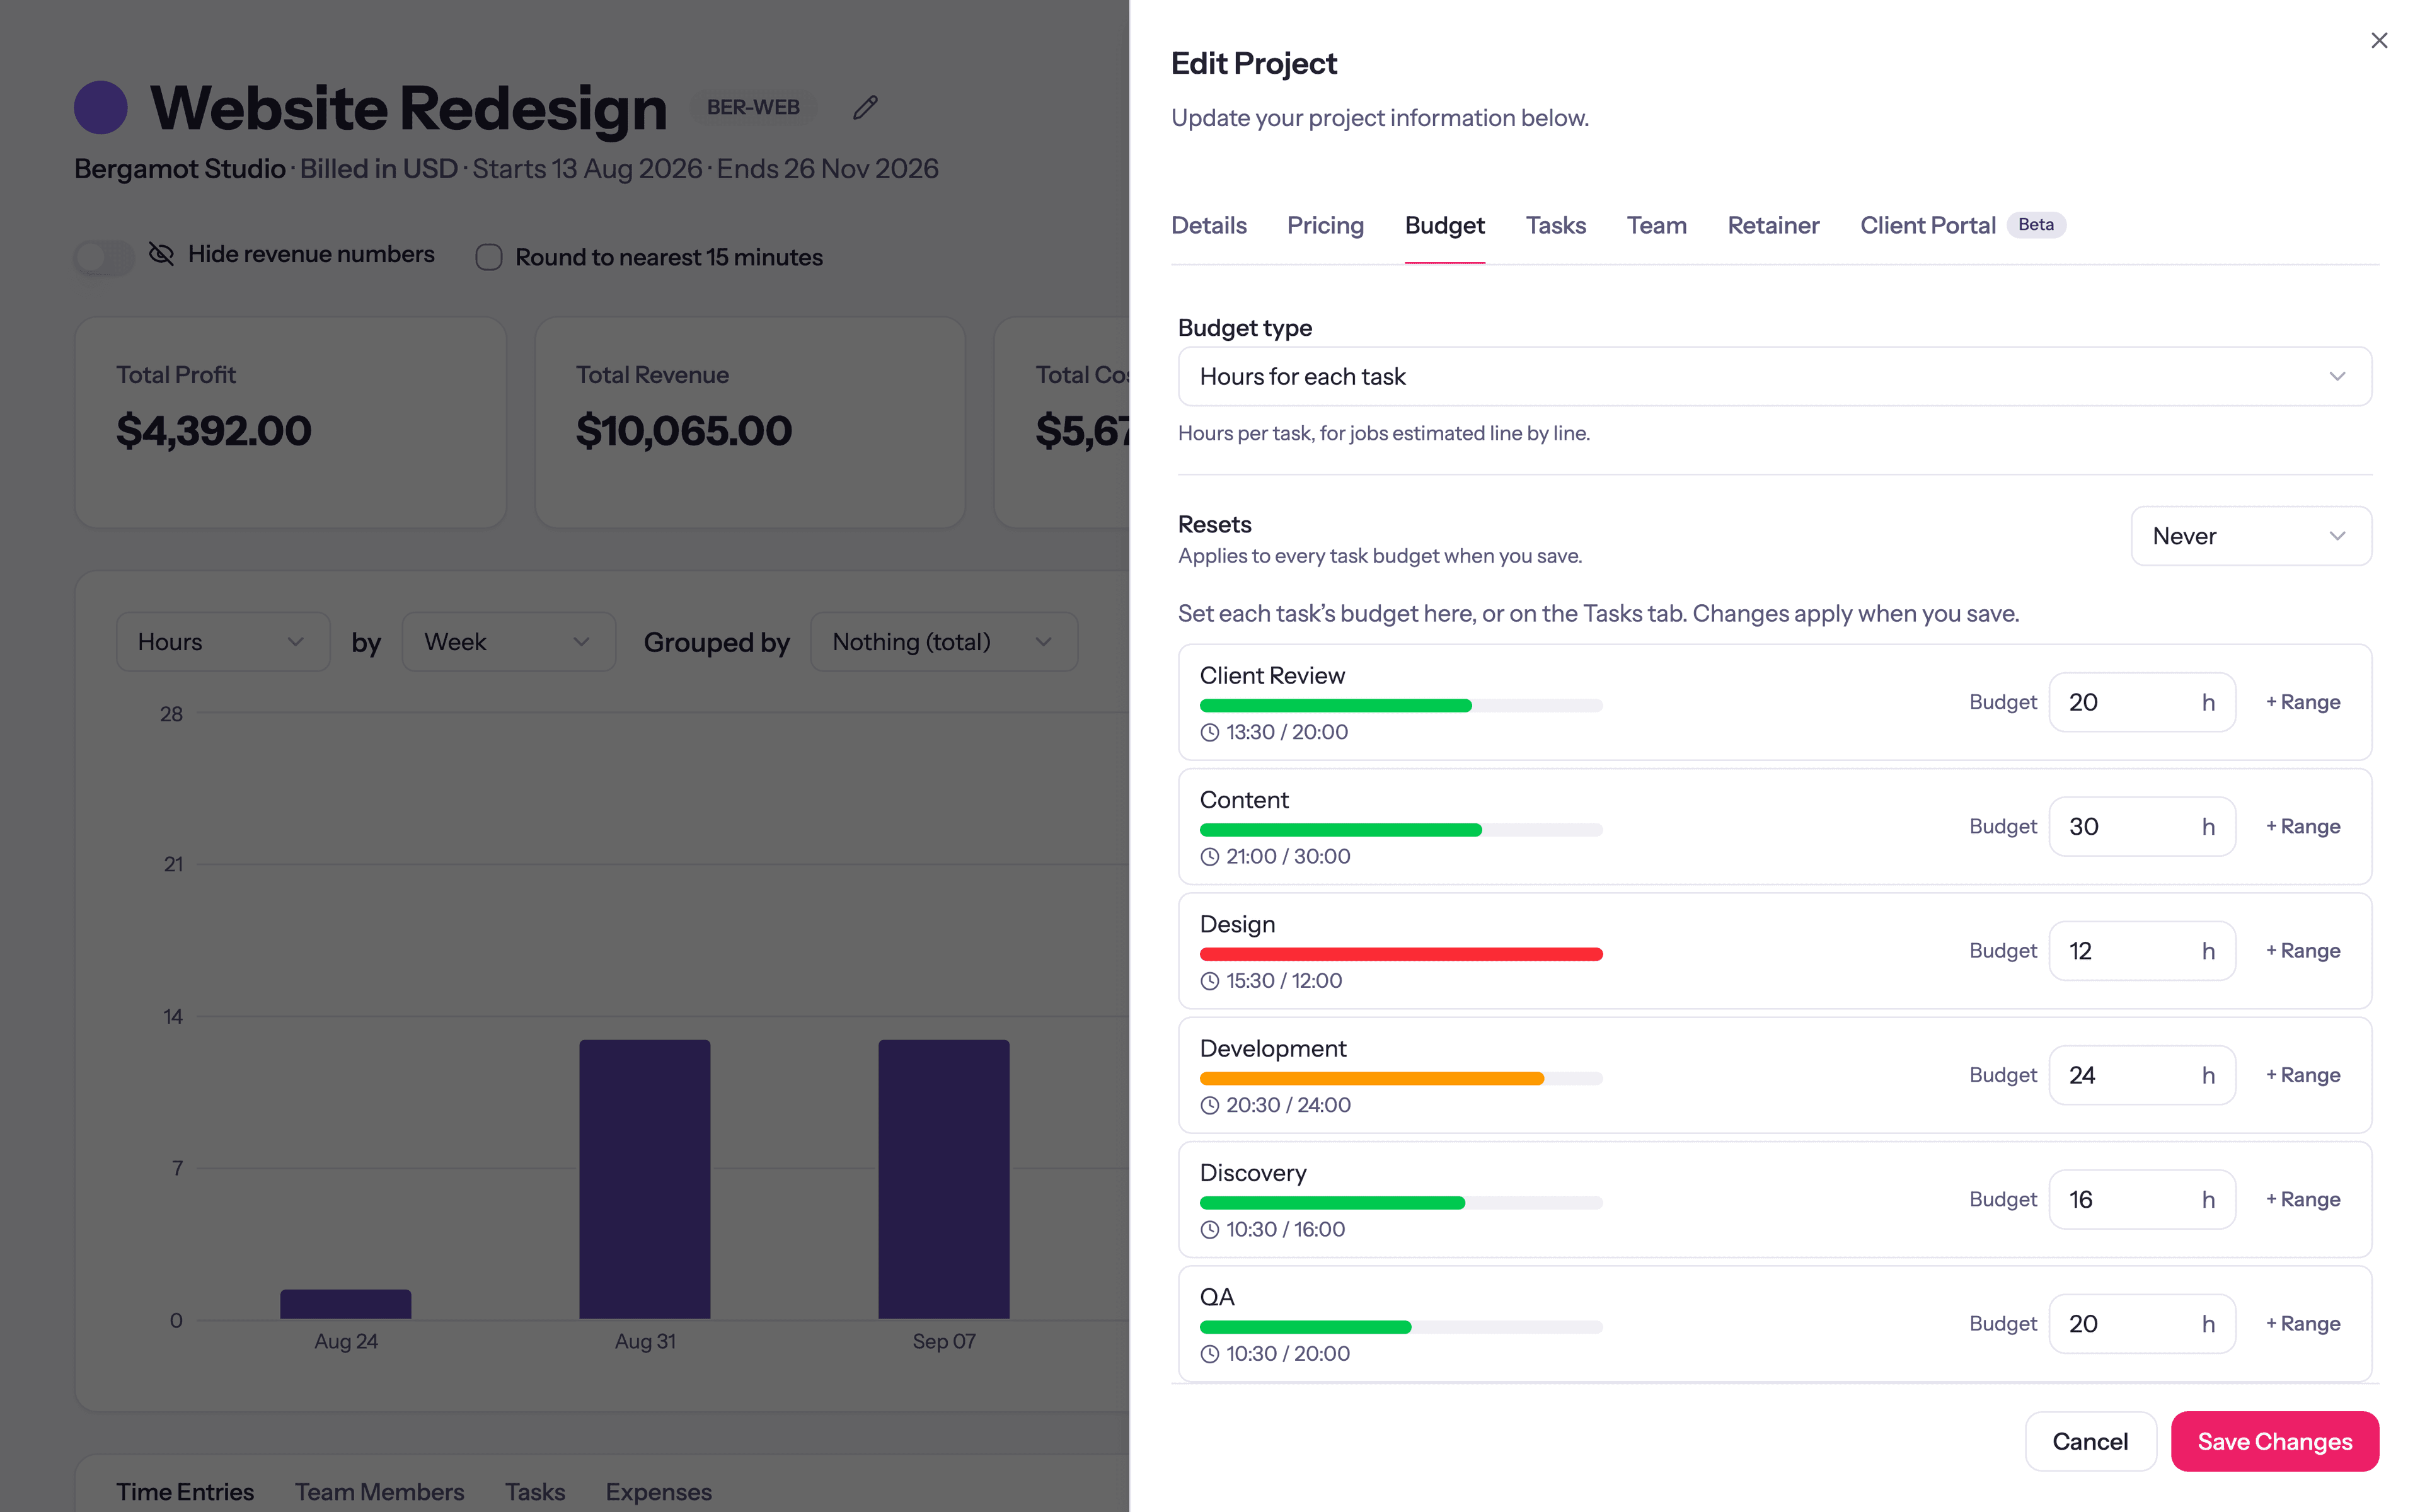Viewport: 2420px width, 1512px height.
Task: Open the Client Portal Beta tab
Action: tap(1962, 225)
